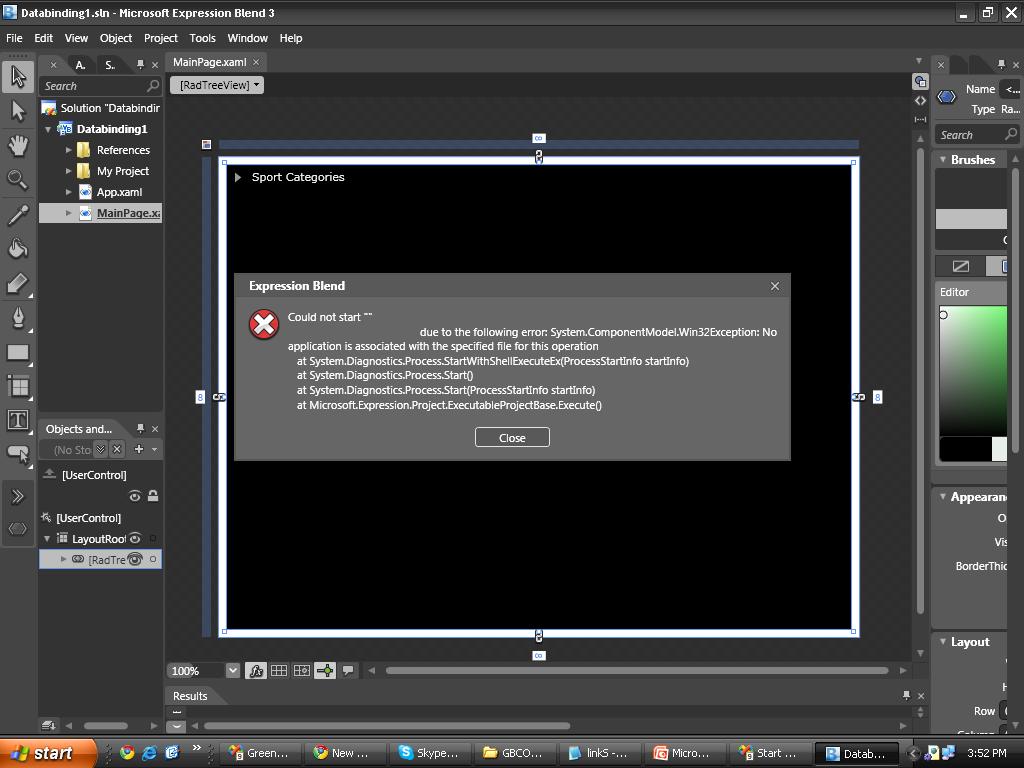The width and height of the screenshot is (1024, 768).
Task: Click the gray brush property row
Action: click(x=971, y=219)
